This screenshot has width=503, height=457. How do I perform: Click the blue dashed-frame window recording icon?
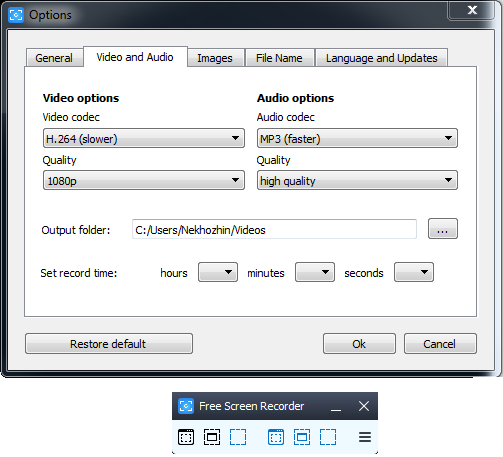pyautogui.click(x=302, y=437)
